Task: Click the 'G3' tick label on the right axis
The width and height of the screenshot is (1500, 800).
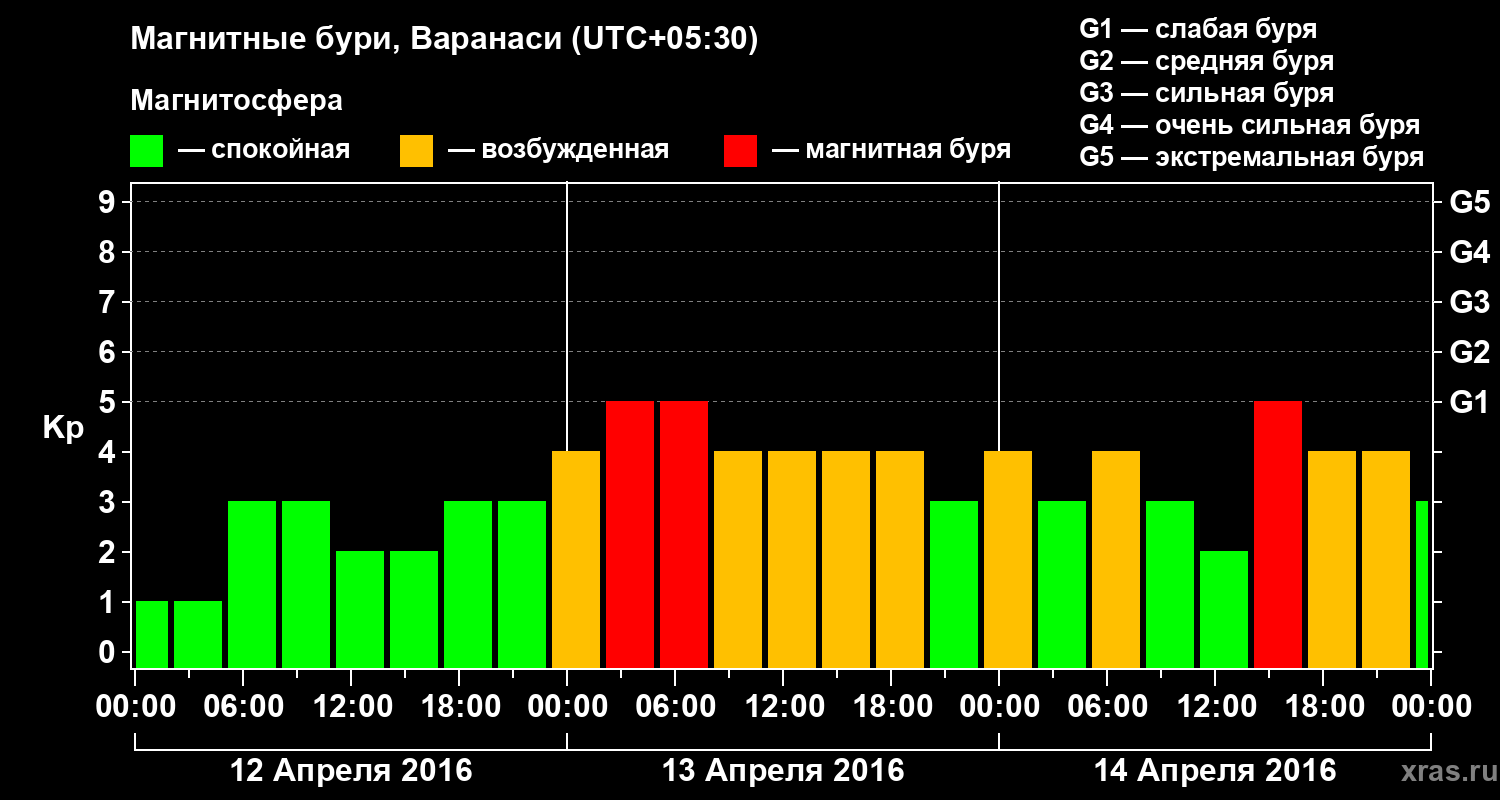Action: [x=1470, y=302]
